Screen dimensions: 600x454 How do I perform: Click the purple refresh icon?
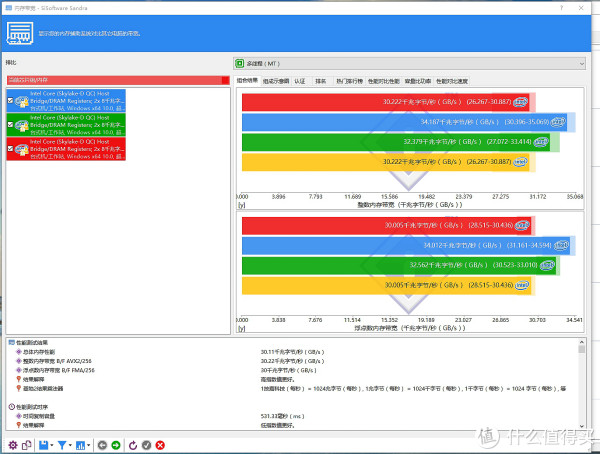coord(133,445)
